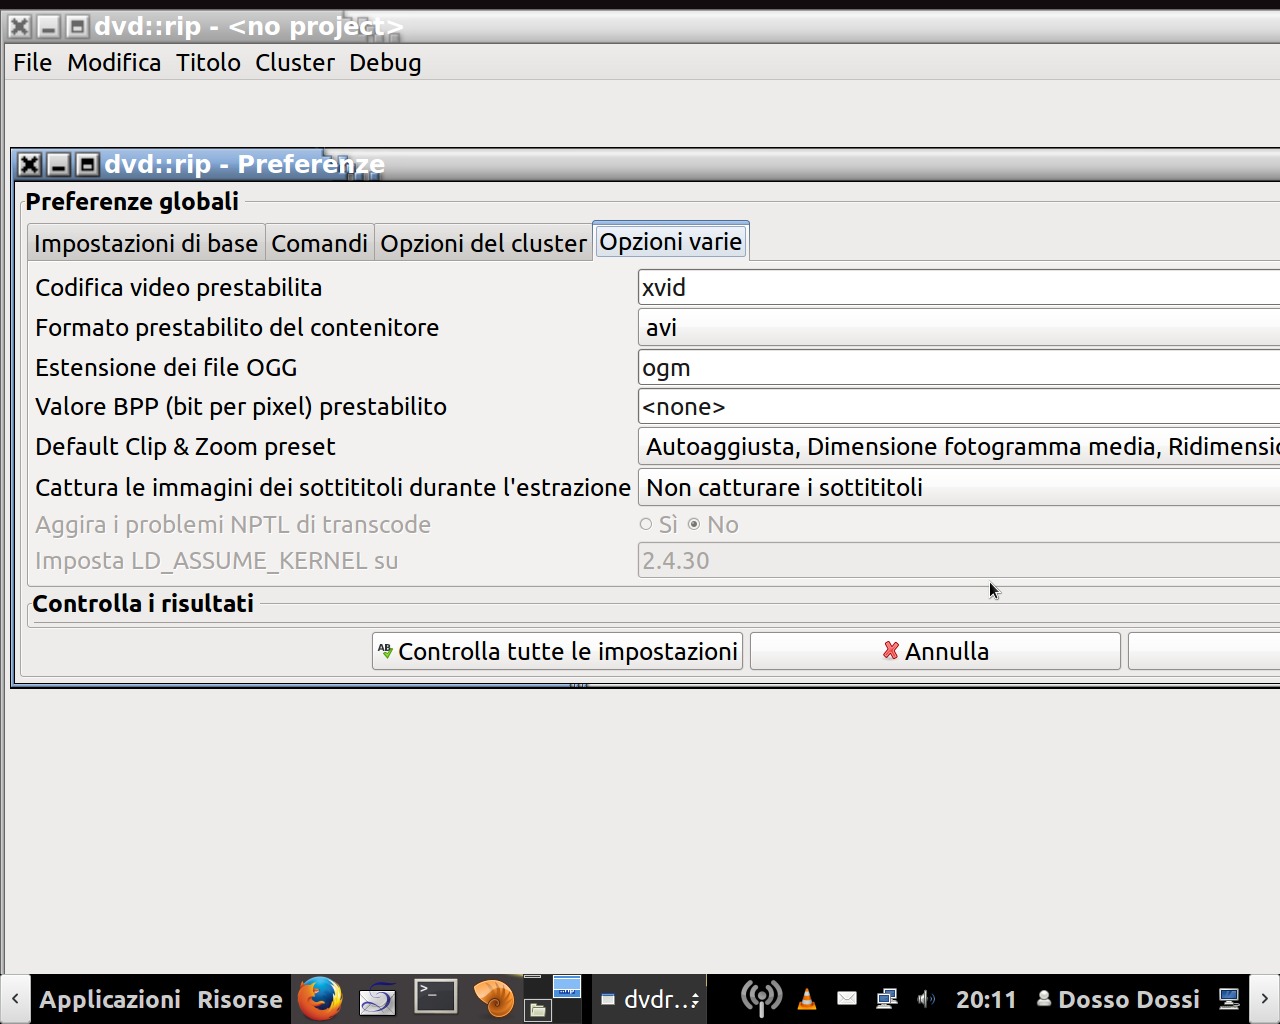The image size is (1280, 1024).
Task: Select the Opzioni varie tab
Action: pyautogui.click(x=671, y=241)
